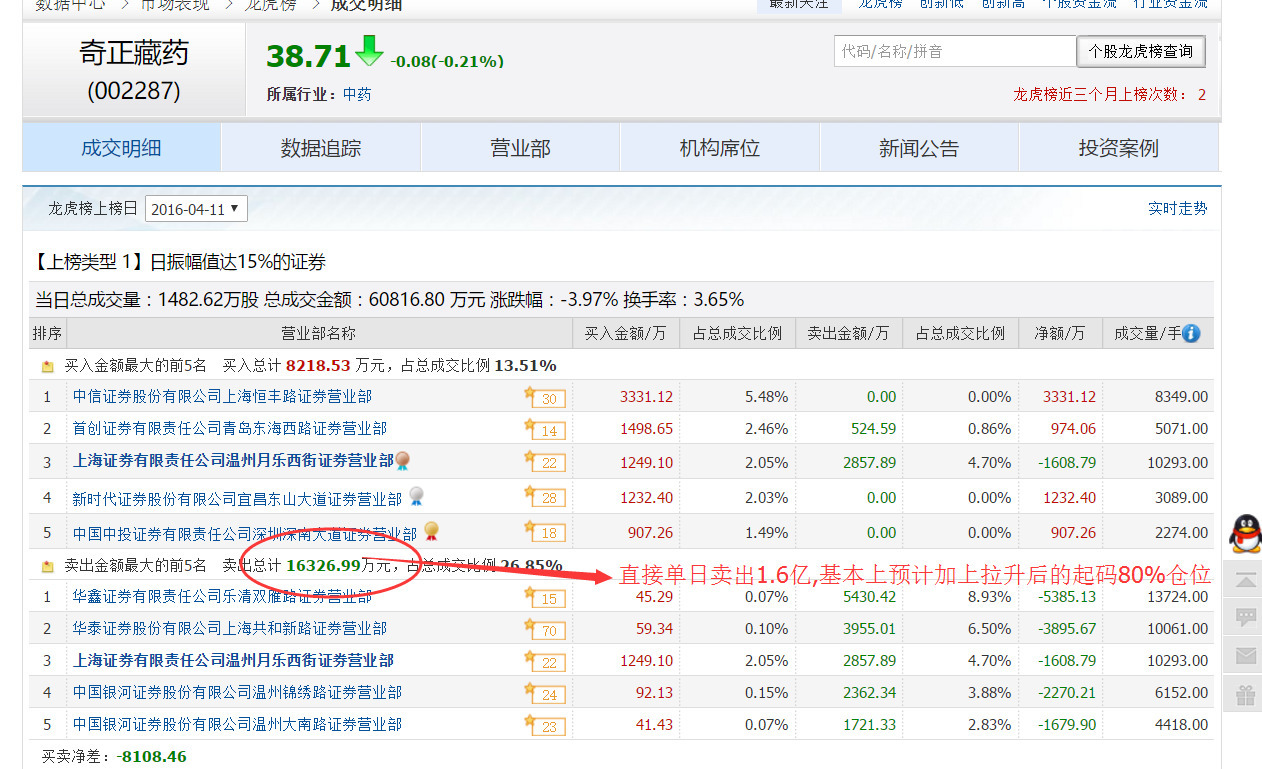Switch to the 数据追踪 tab

321,149
